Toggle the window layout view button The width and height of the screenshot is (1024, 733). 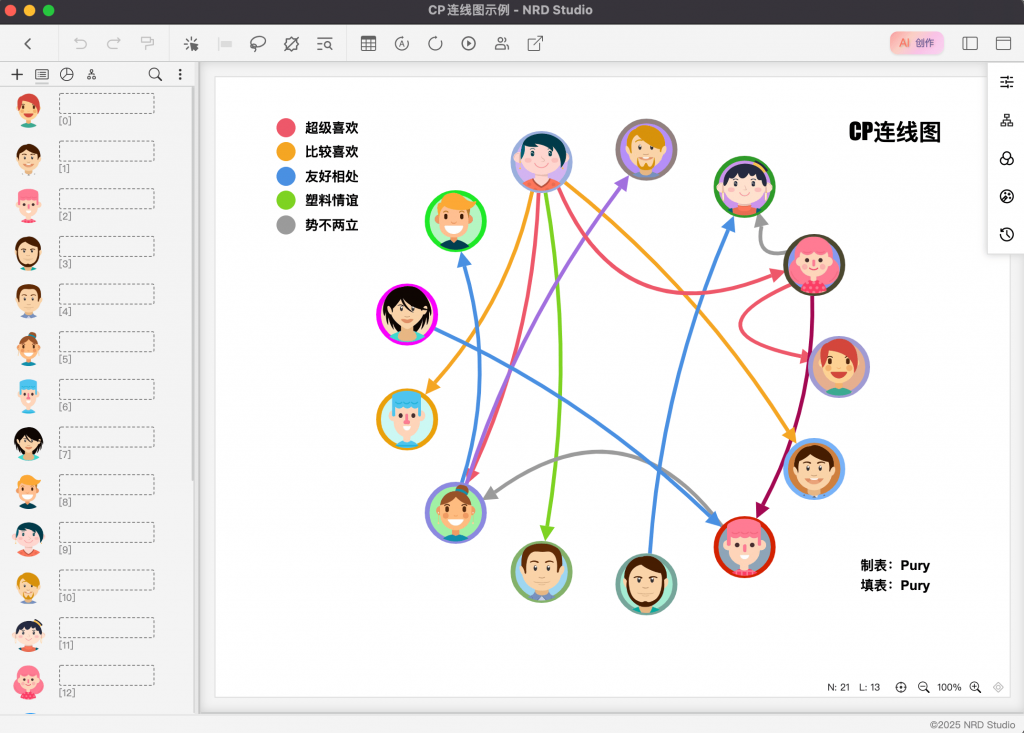coord(1003,44)
